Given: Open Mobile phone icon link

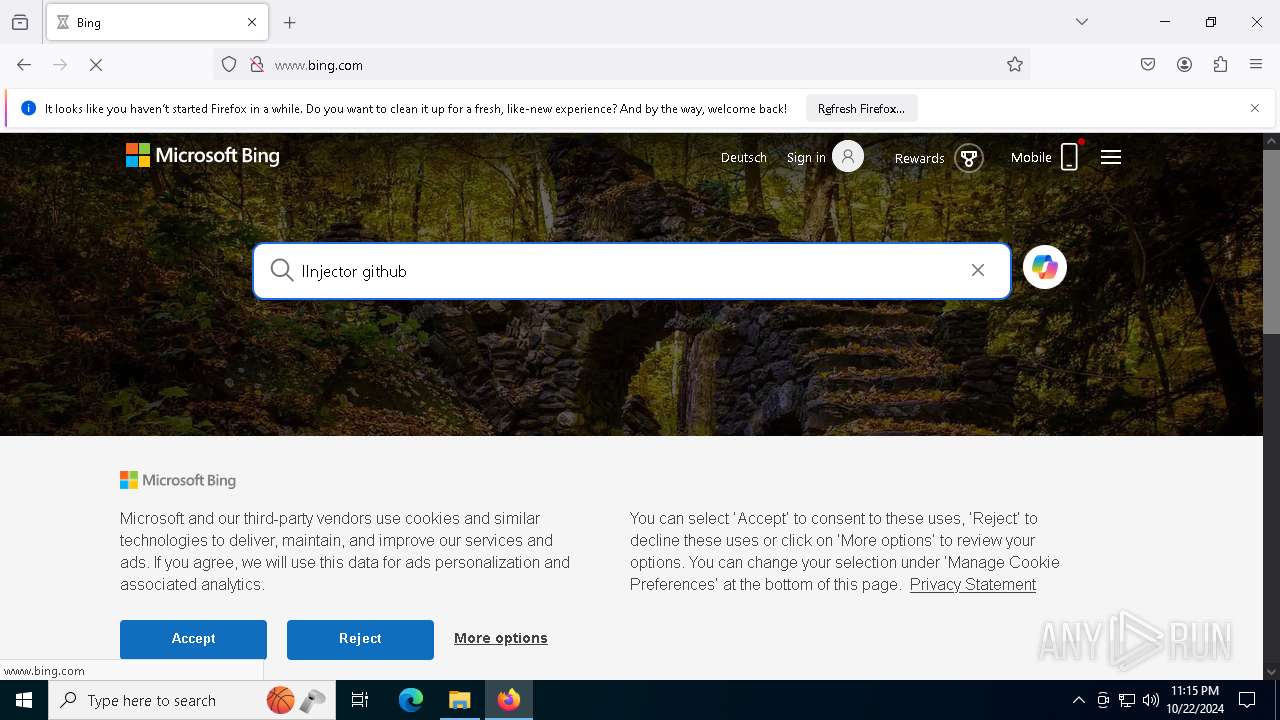Looking at the screenshot, I should coord(1070,157).
